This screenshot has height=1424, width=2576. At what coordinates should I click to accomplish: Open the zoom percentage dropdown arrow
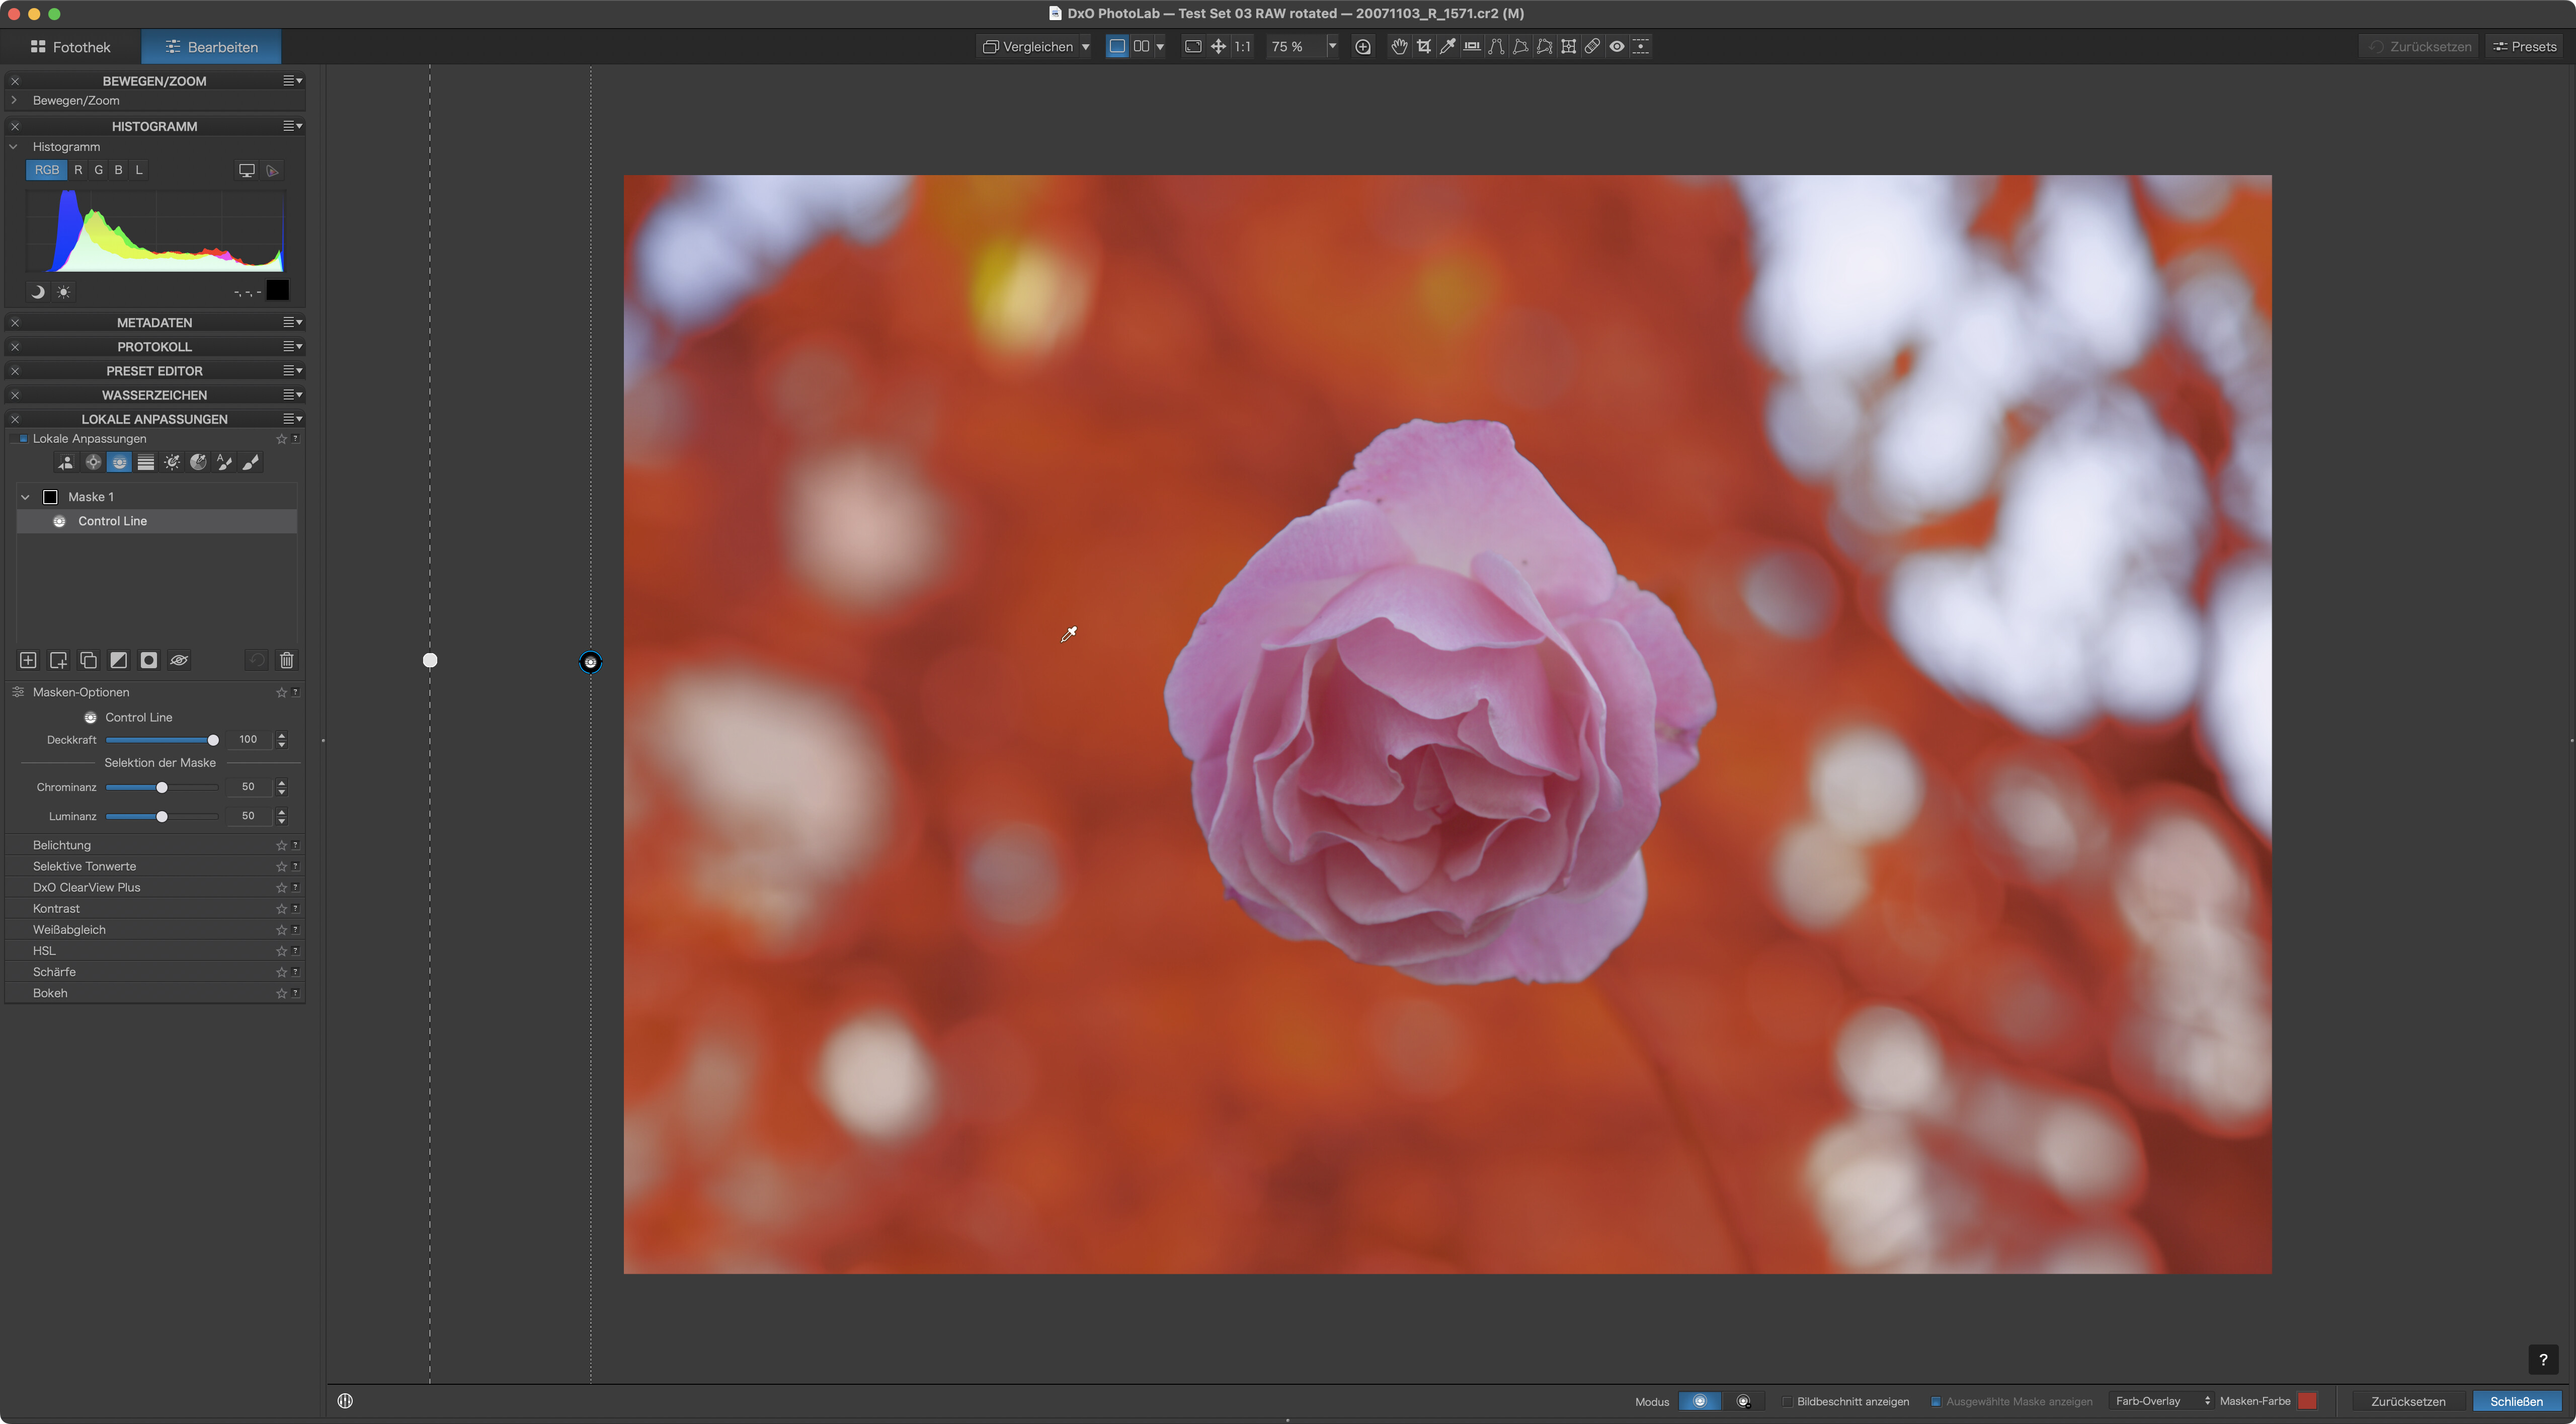tap(1332, 46)
